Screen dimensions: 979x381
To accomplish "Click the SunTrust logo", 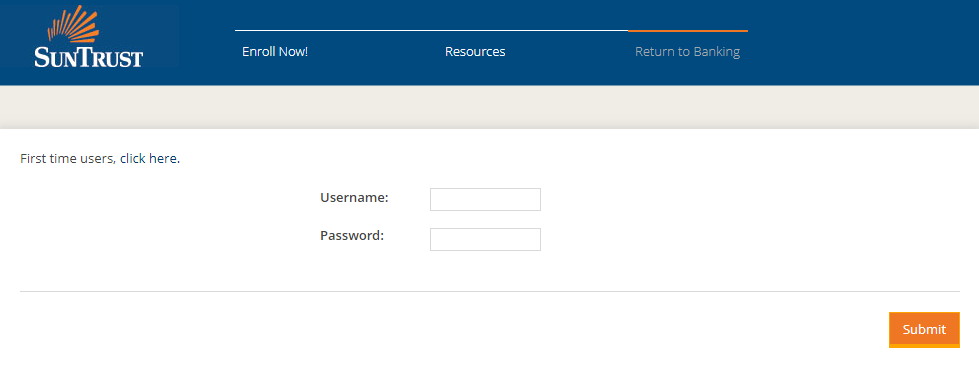I will click(x=89, y=36).
